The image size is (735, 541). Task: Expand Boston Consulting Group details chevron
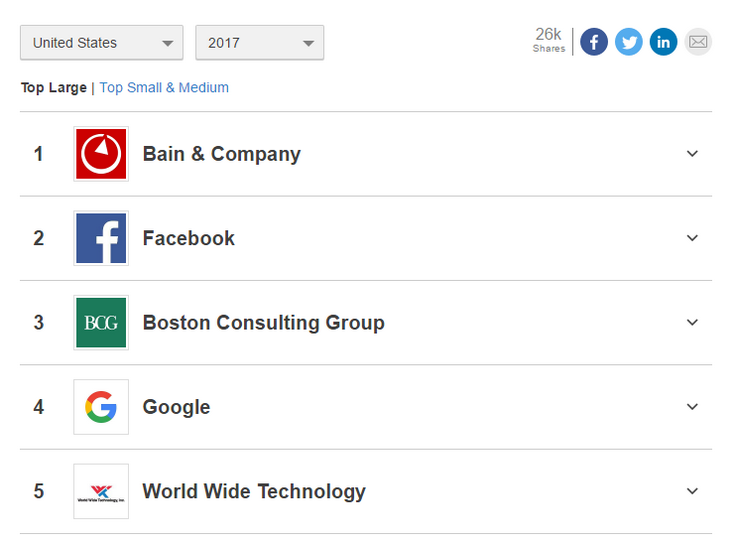tap(692, 323)
